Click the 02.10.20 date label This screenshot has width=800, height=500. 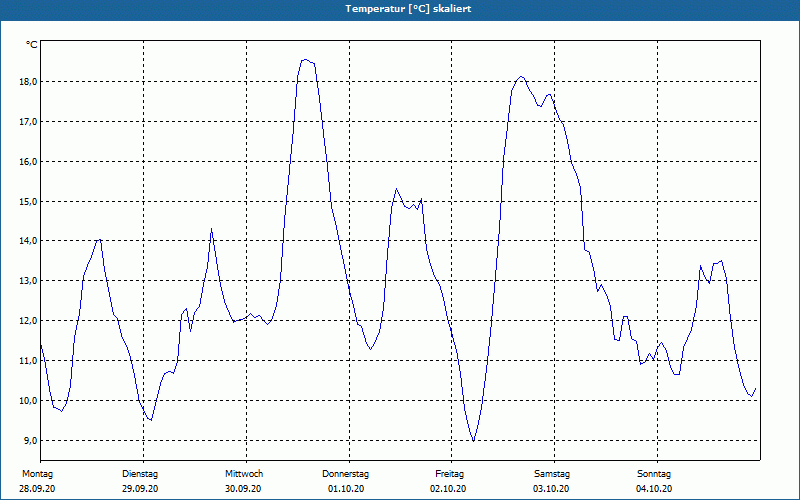[x=448, y=489]
